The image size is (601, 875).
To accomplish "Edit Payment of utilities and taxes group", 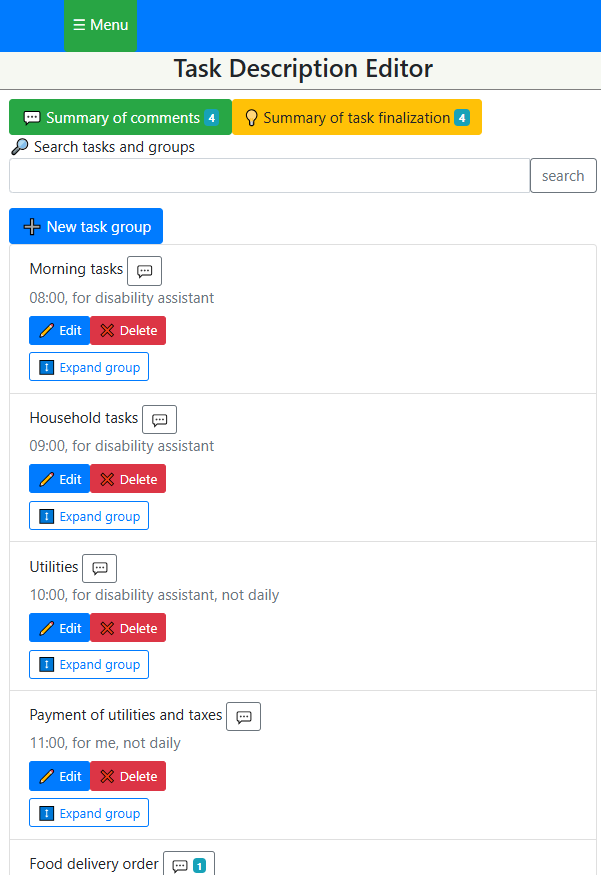I will pyautogui.click(x=59, y=776).
